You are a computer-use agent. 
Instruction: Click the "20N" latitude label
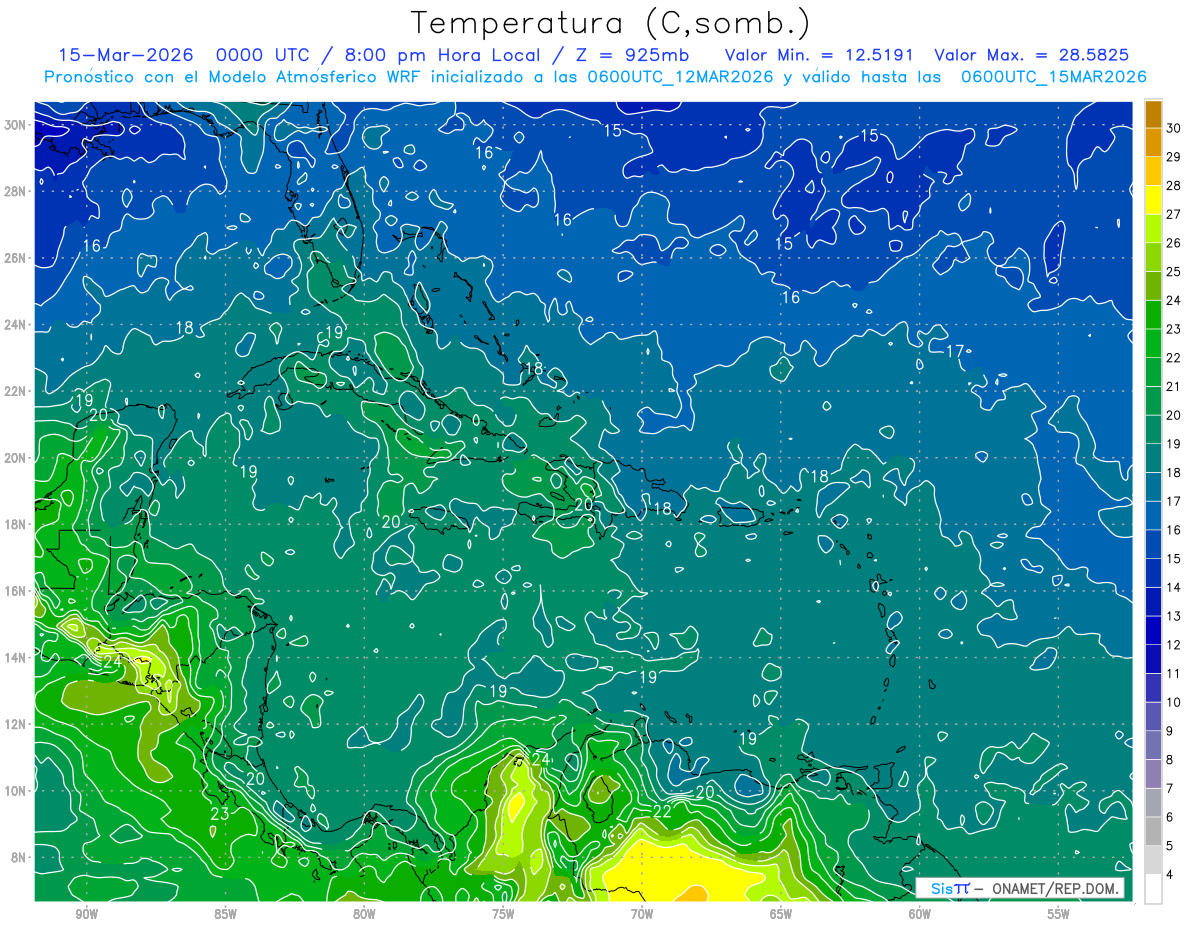[17, 458]
